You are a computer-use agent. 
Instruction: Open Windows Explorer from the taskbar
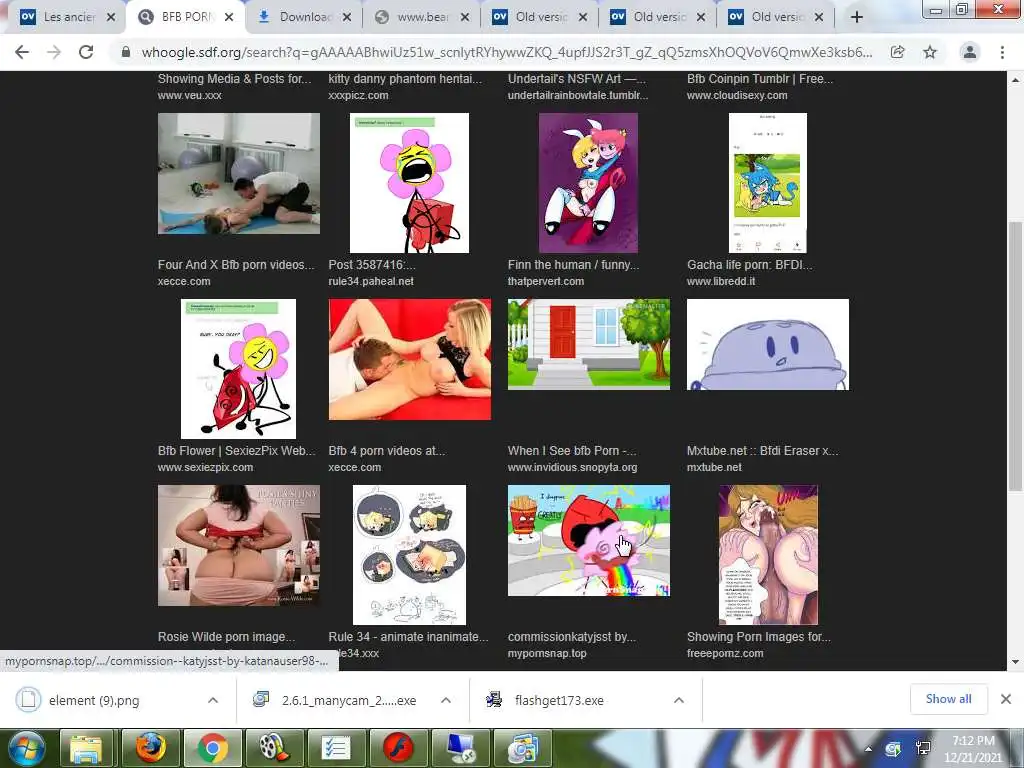[86, 748]
